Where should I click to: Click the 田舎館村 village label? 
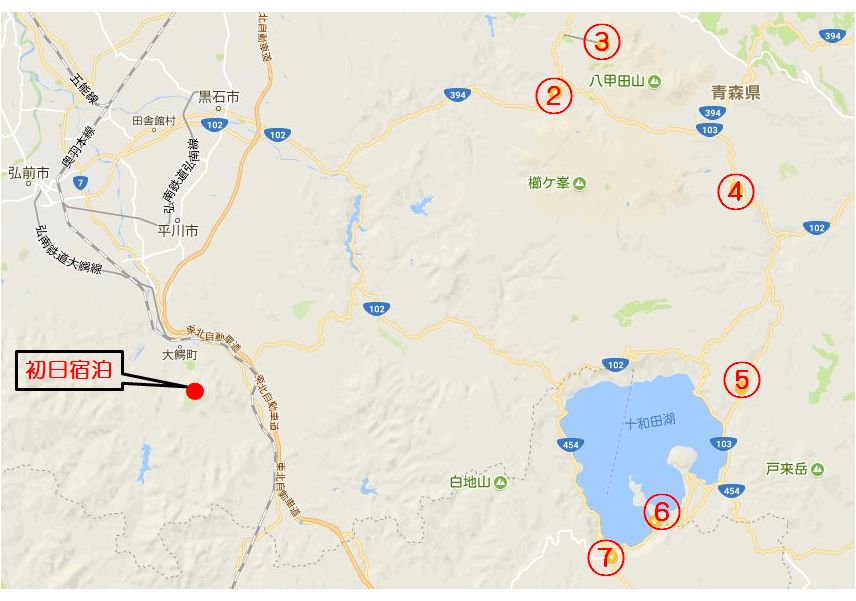click(154, 121)
